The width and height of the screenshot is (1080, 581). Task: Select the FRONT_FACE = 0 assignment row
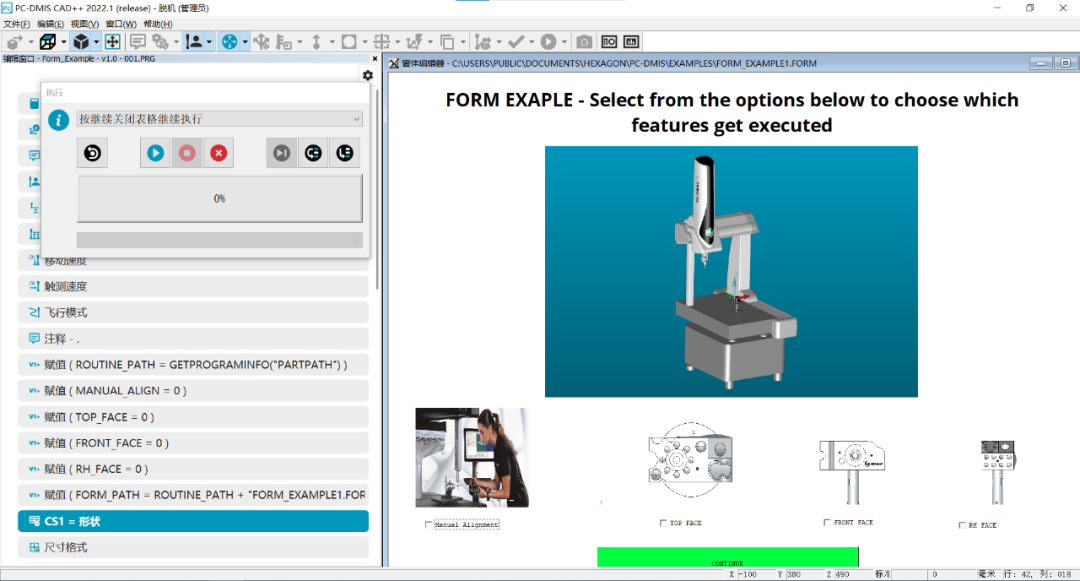193,443
